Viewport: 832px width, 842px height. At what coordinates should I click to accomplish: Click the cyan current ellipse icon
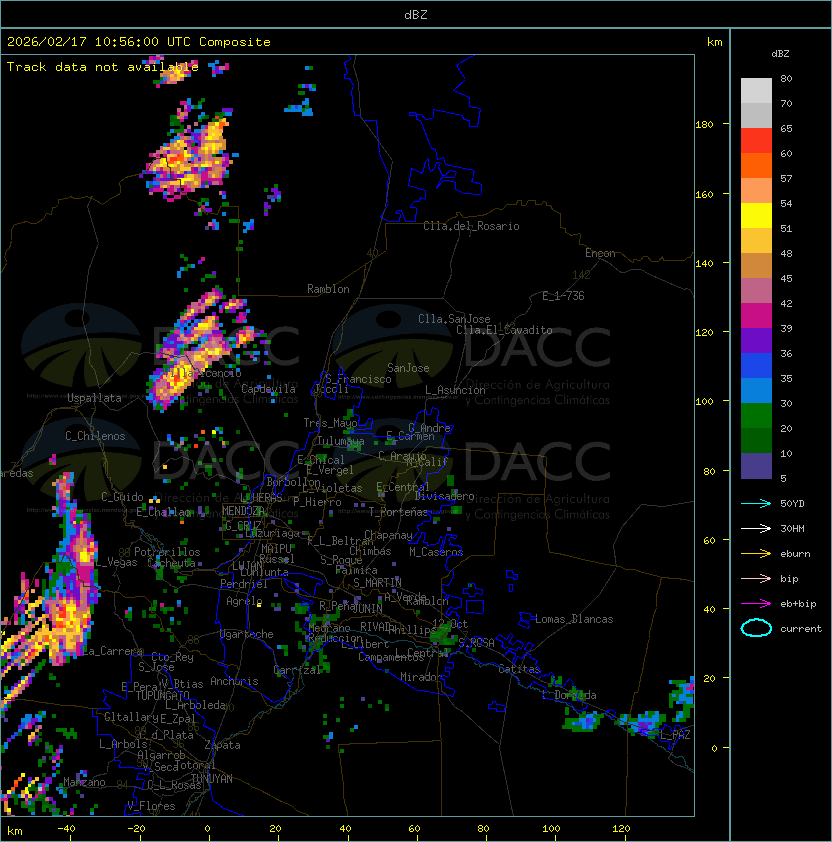point(756,628)
